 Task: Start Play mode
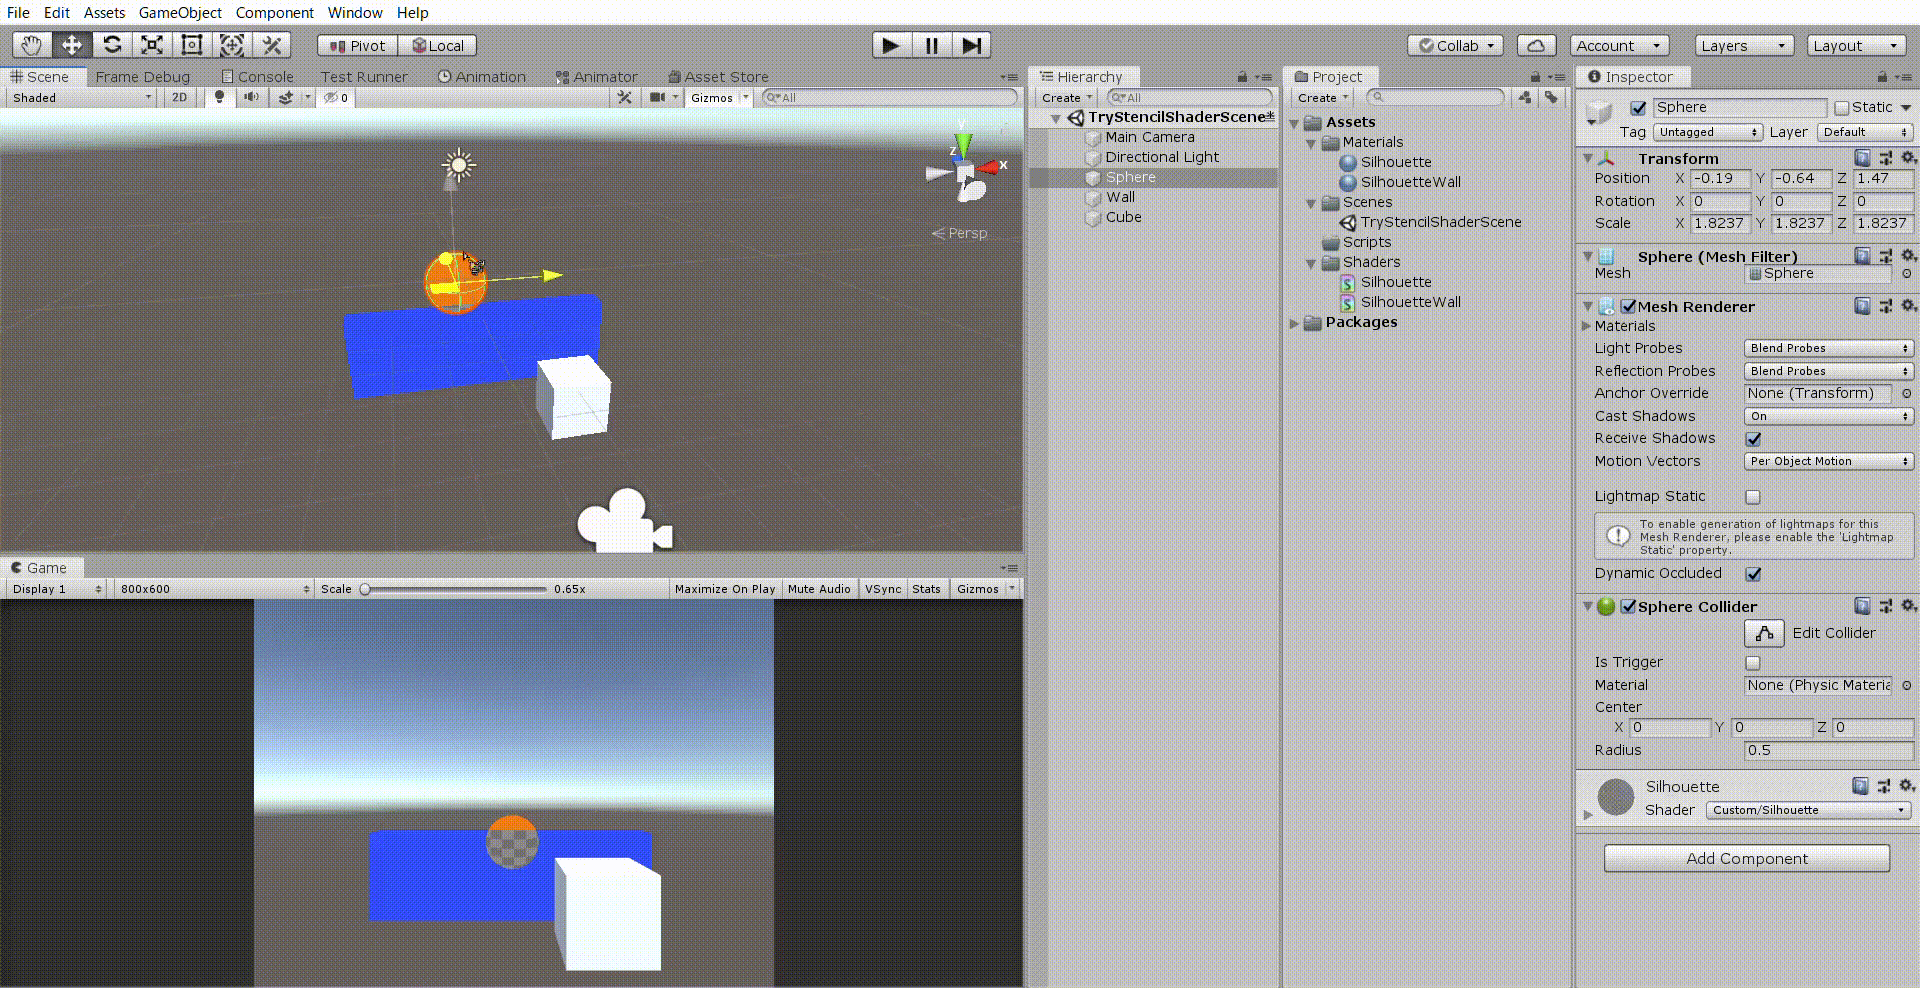pos(891,45)
